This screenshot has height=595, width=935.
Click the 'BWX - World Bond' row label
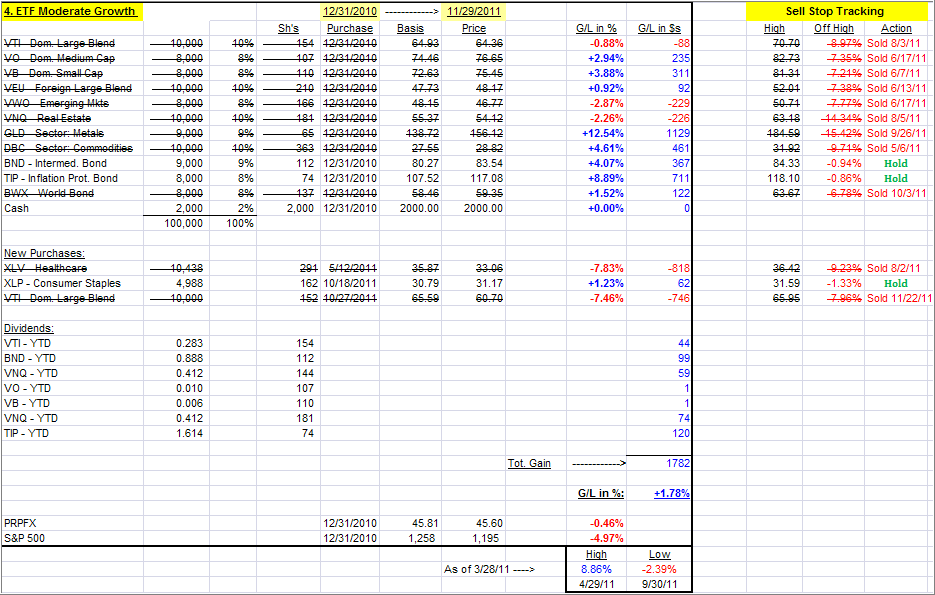coord(49,193)
